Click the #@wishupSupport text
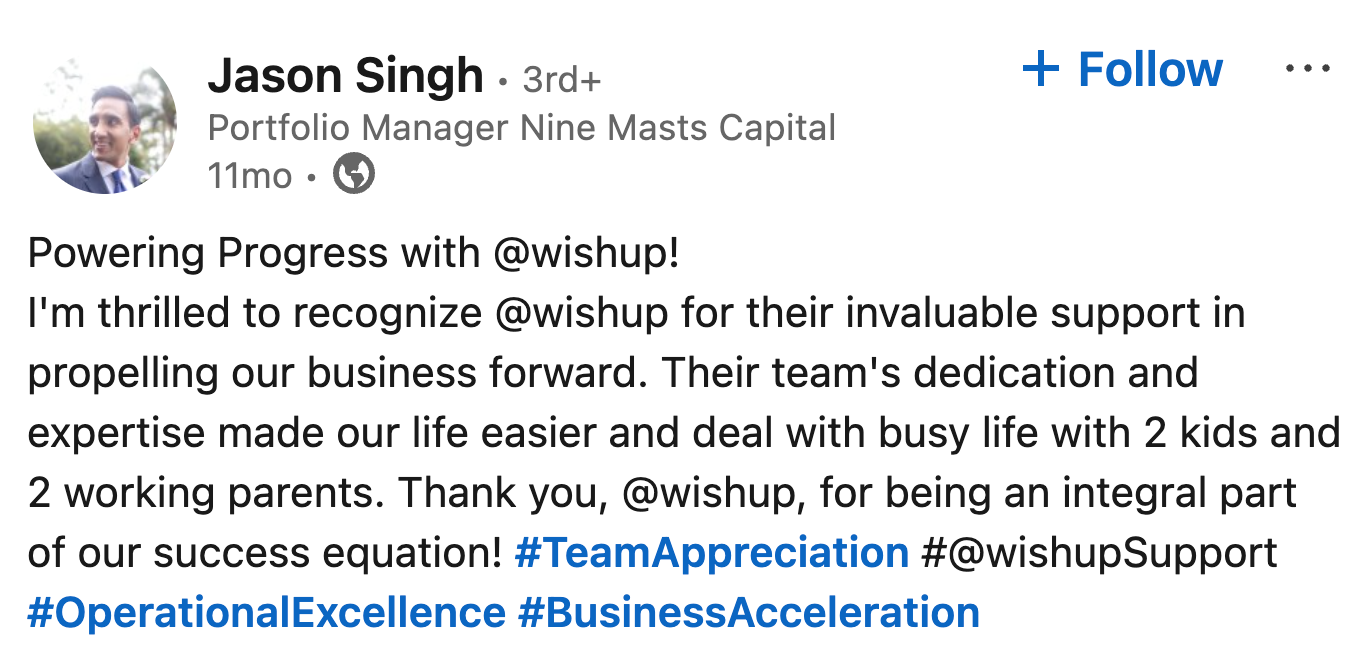 [1100, 552]
